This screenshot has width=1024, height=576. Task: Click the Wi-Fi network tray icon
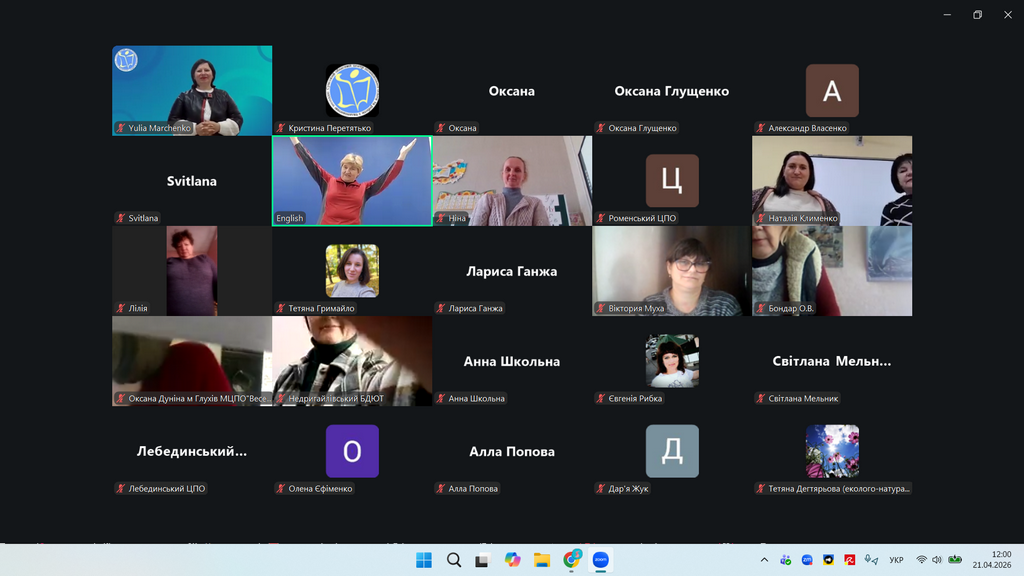[921, 560]
